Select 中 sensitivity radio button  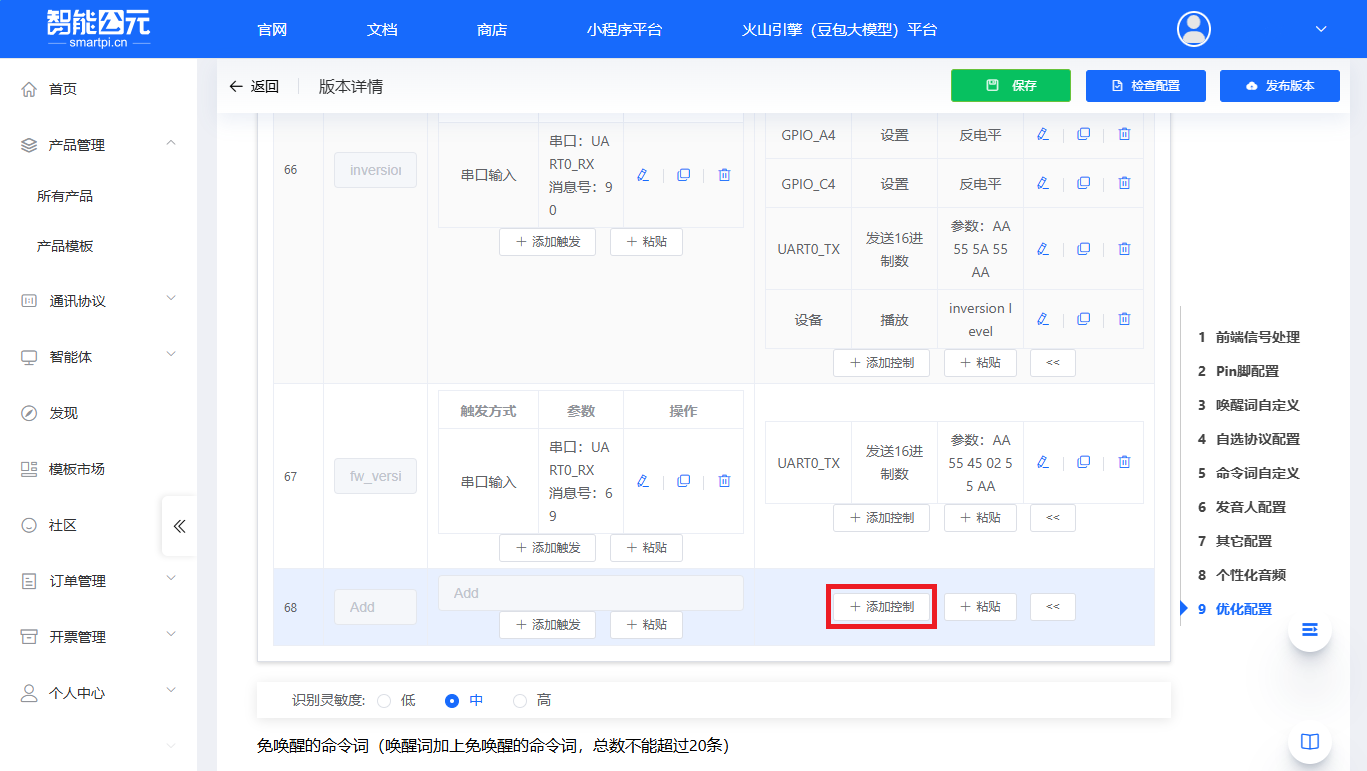[x=452, y=701]
